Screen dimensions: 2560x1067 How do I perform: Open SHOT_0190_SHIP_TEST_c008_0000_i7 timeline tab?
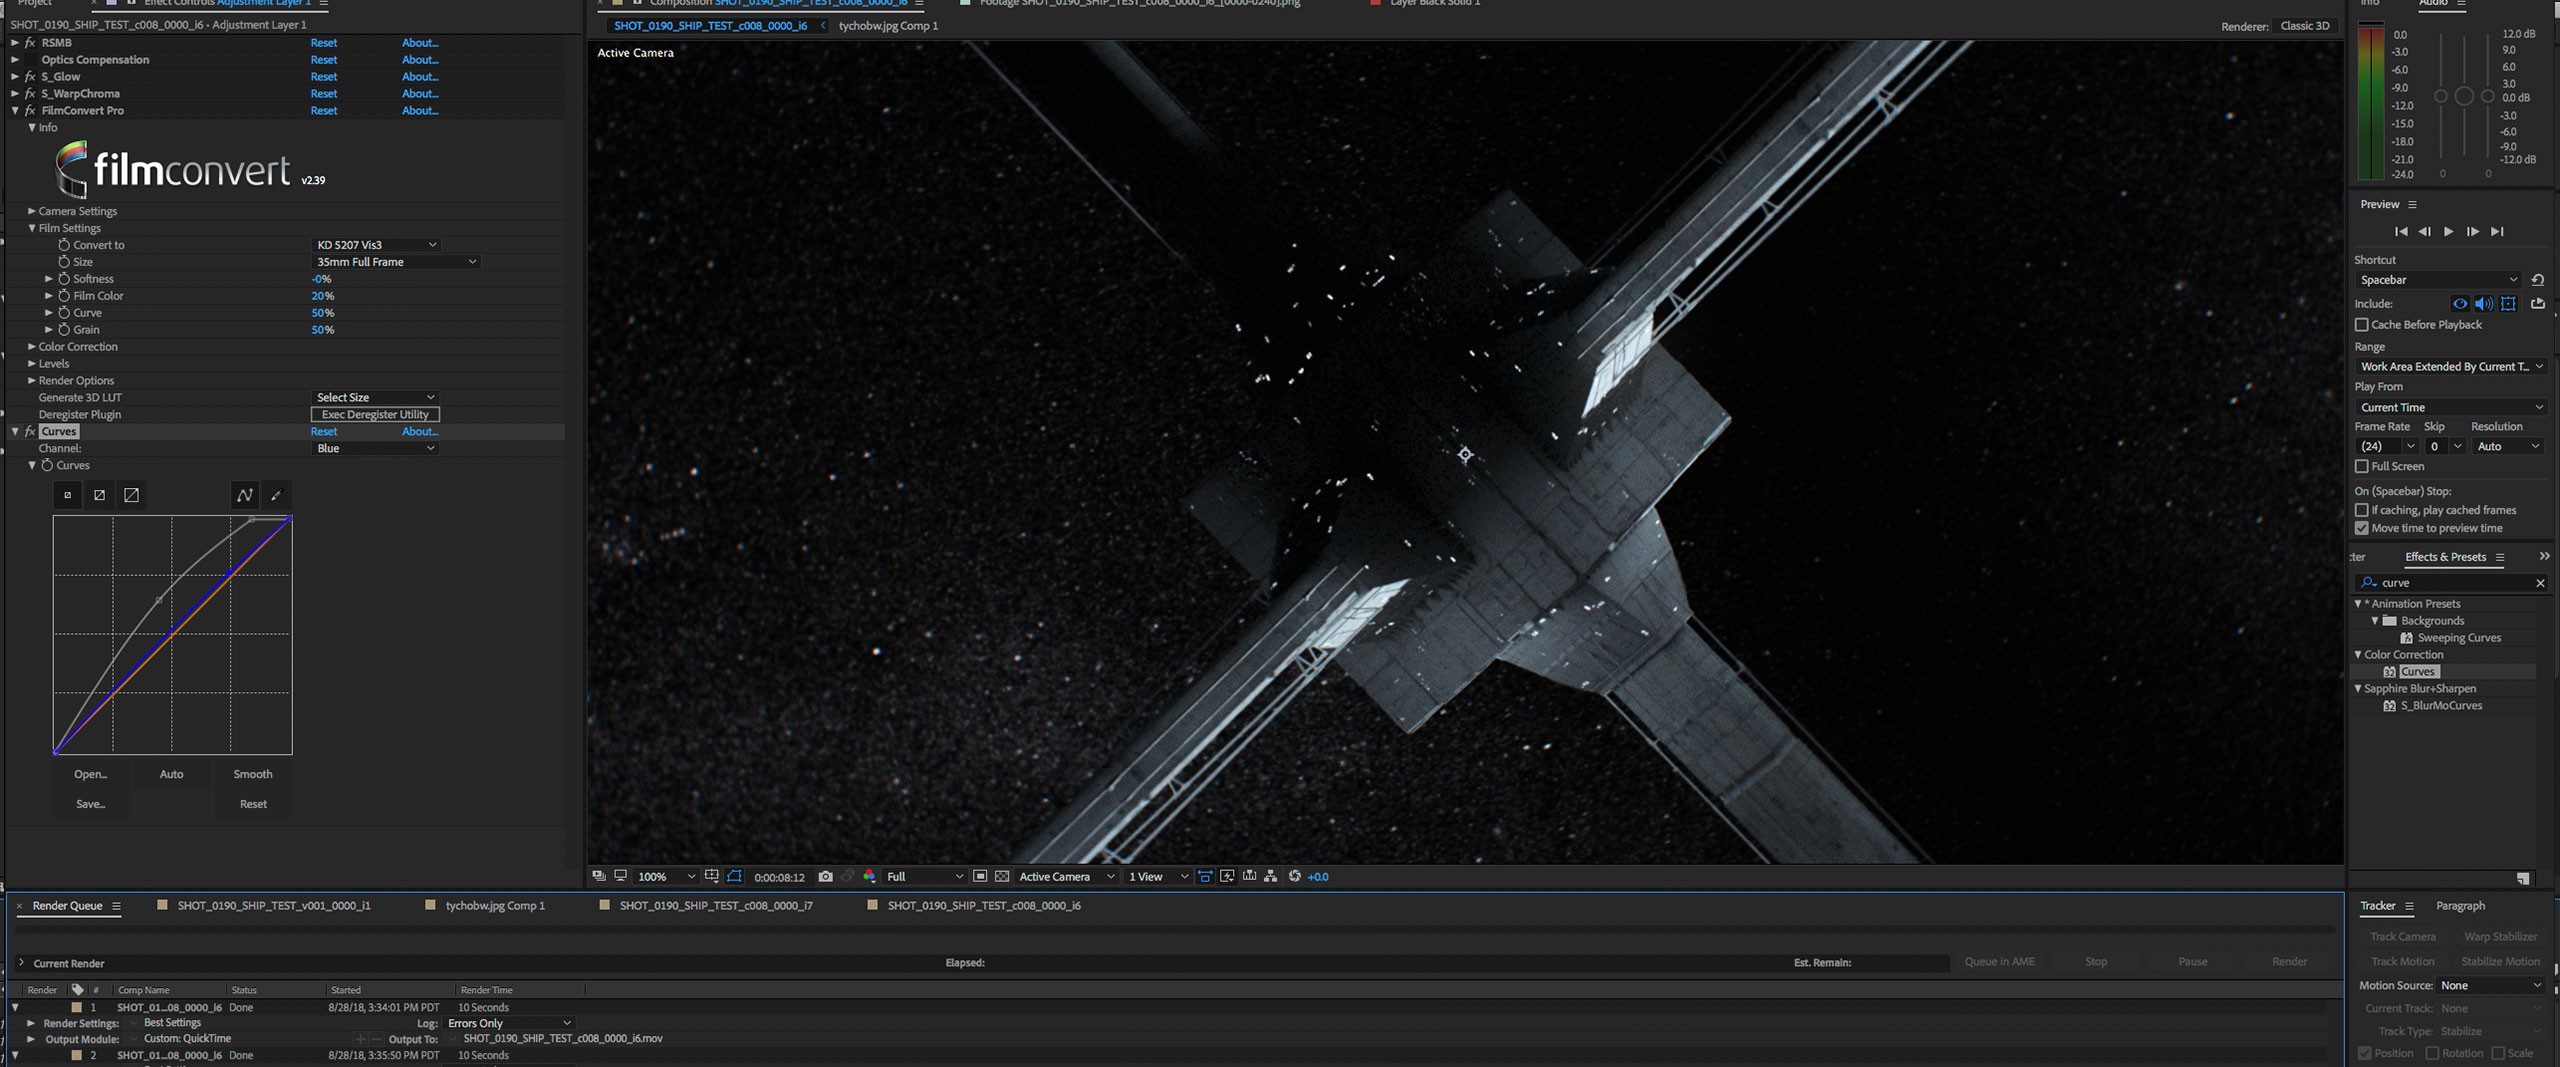(x=715, y=906)
